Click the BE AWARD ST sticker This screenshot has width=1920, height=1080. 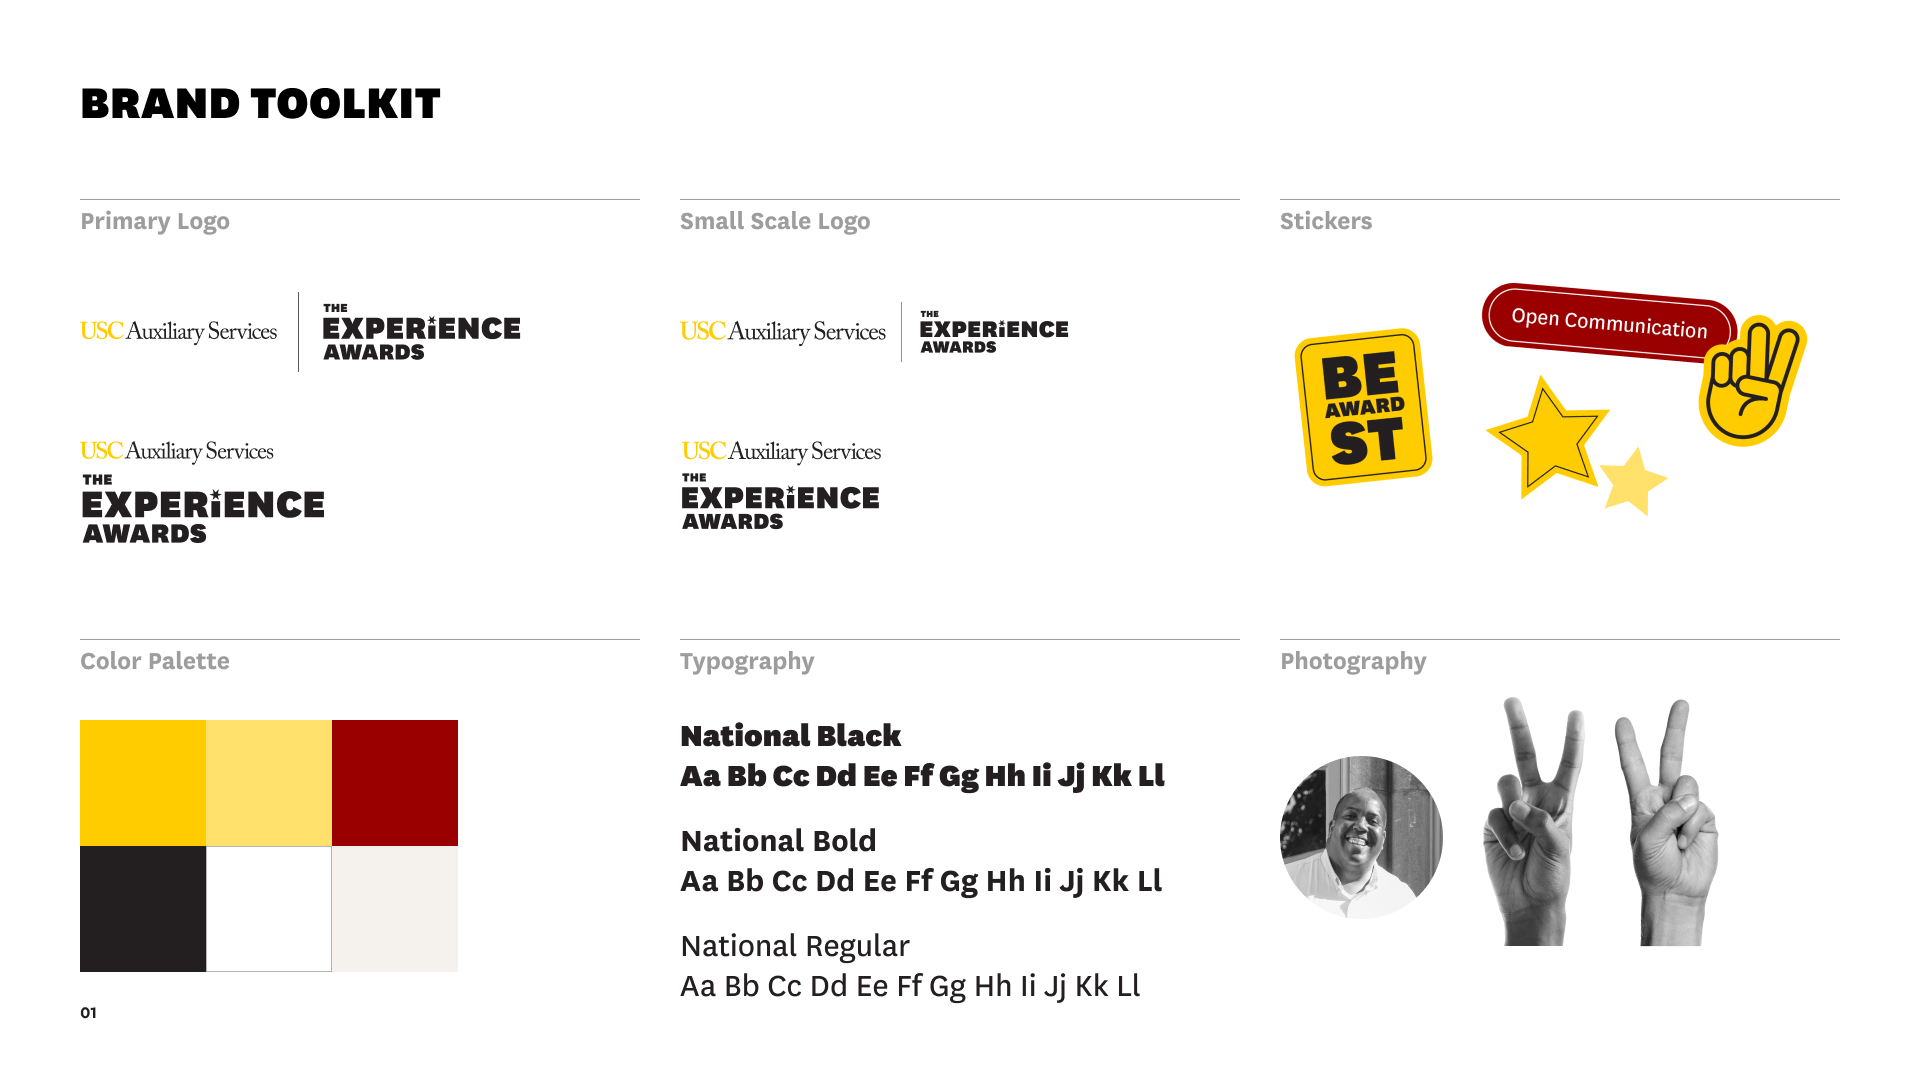1363,407
